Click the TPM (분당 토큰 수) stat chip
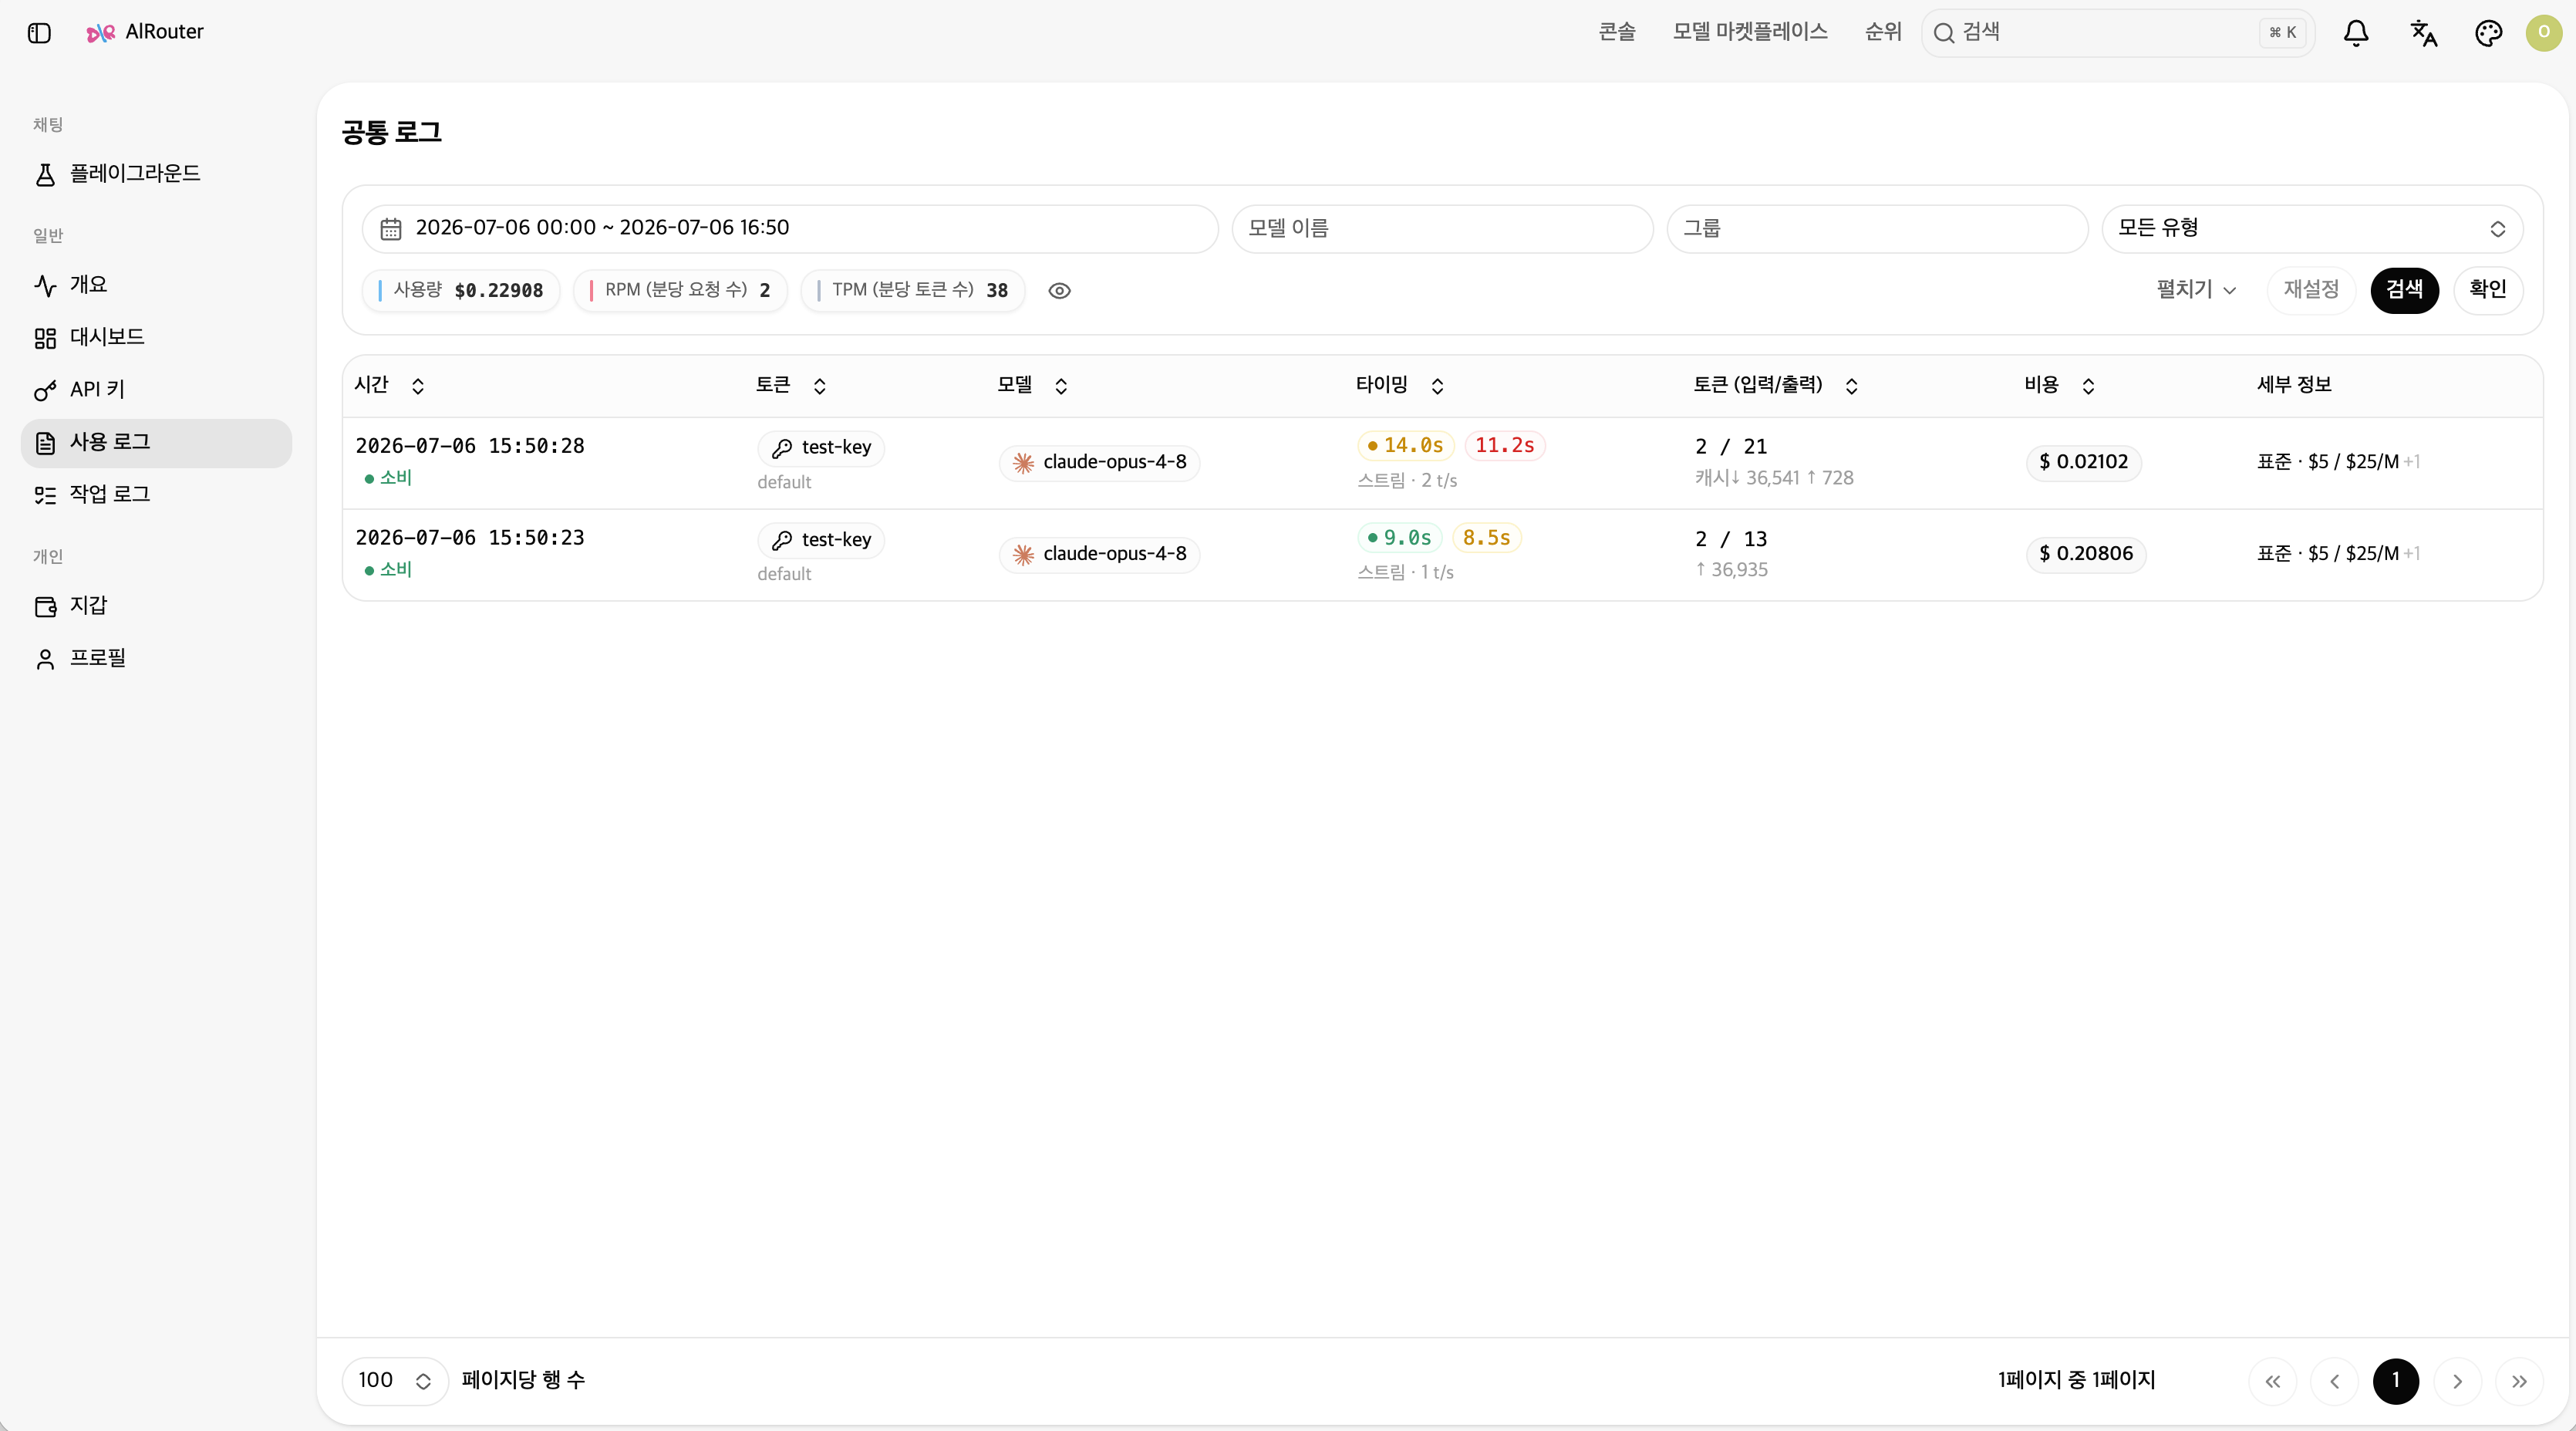This screenshot has height=1431, width=2576. click(912, 291)
